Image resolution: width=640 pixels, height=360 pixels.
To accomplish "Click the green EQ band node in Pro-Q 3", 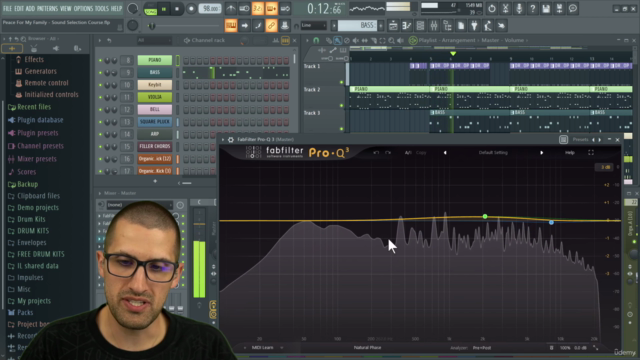I will coord(485,216).
